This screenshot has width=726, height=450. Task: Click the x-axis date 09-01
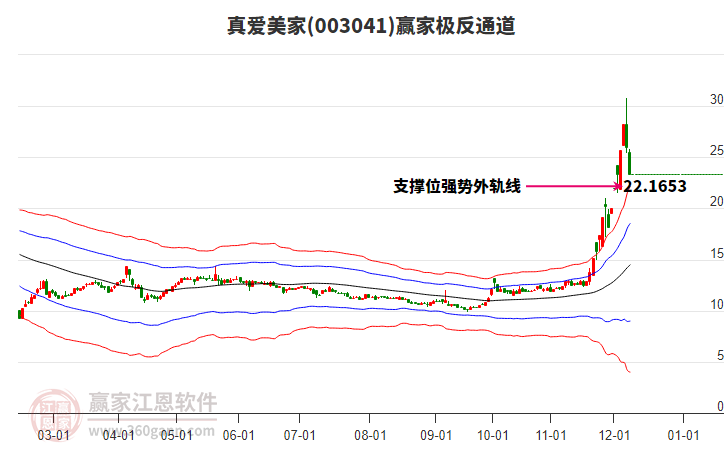pos(436,435)
